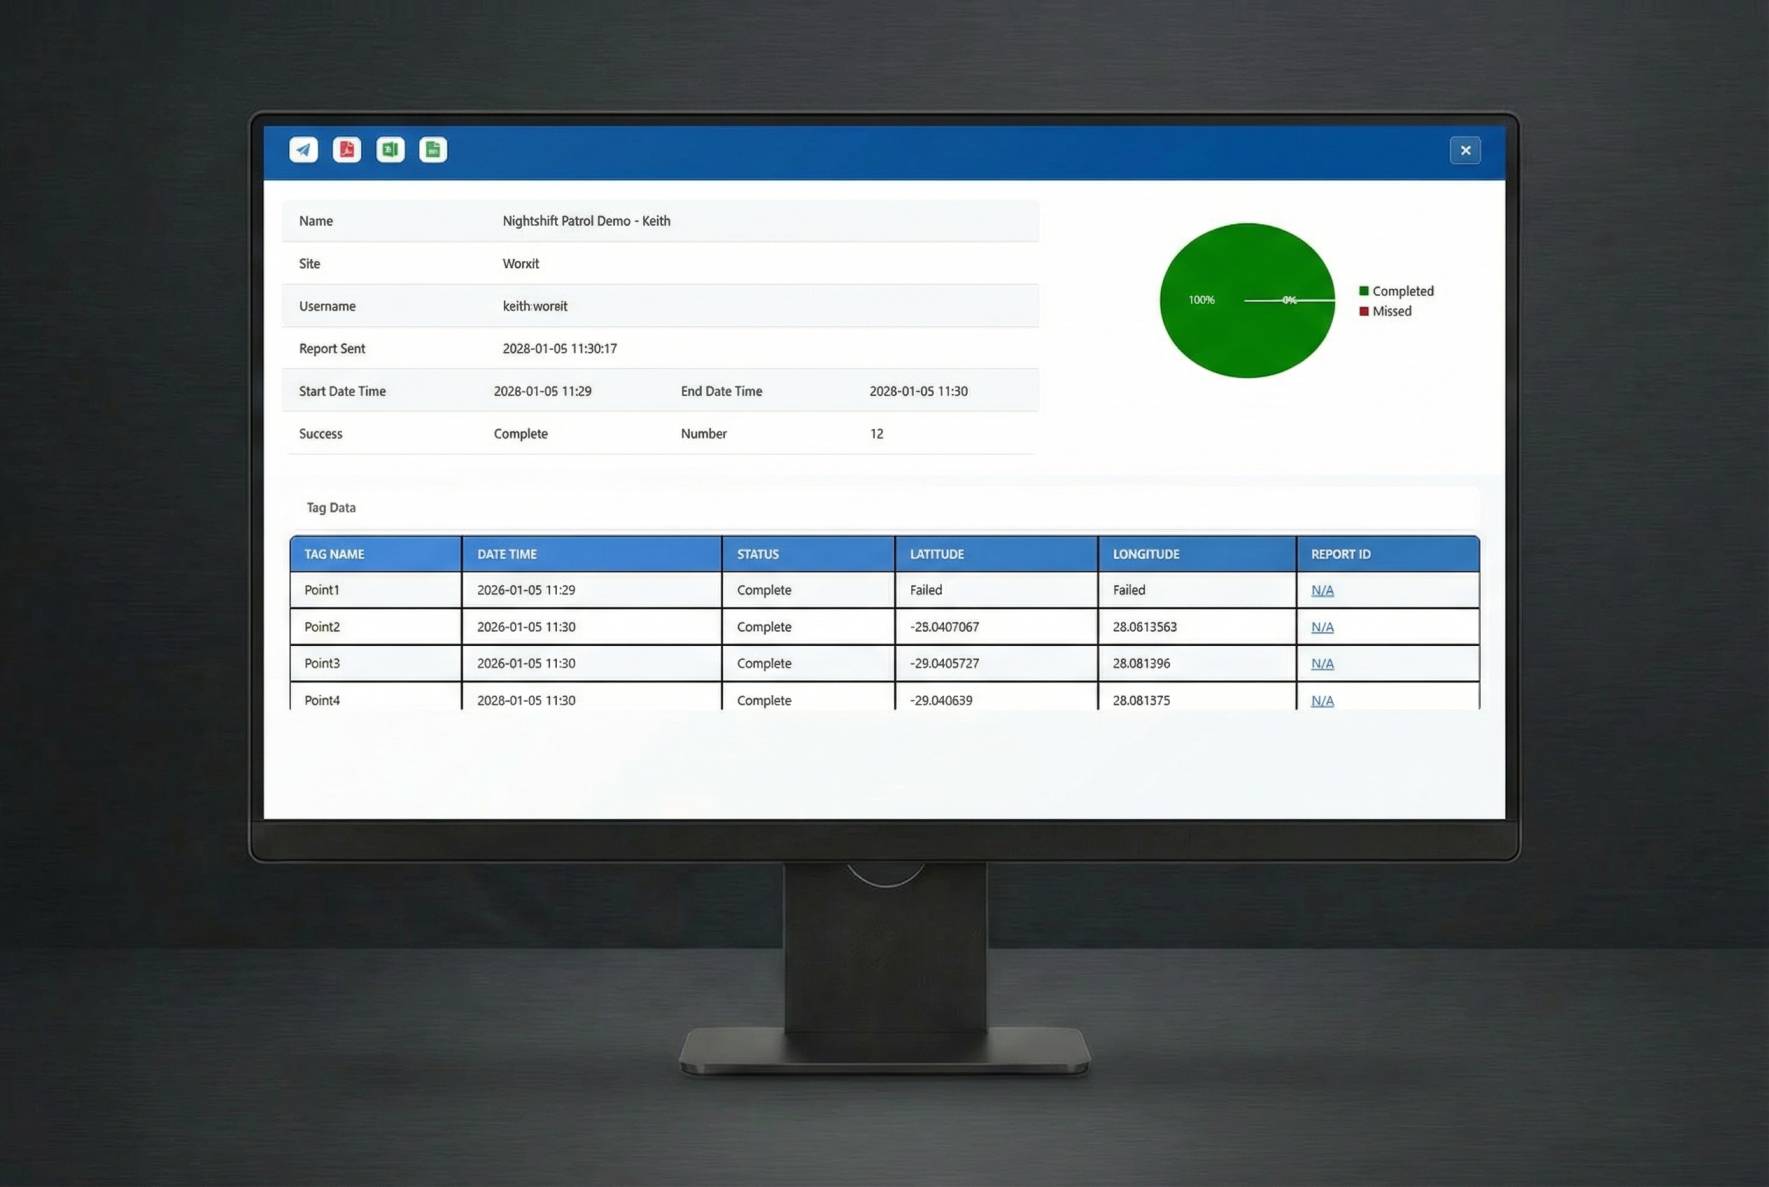Image resolution: width=1769 pixels, height=1187 pixels.
Task: Export the report to Excel
Action: pos(390,150)
